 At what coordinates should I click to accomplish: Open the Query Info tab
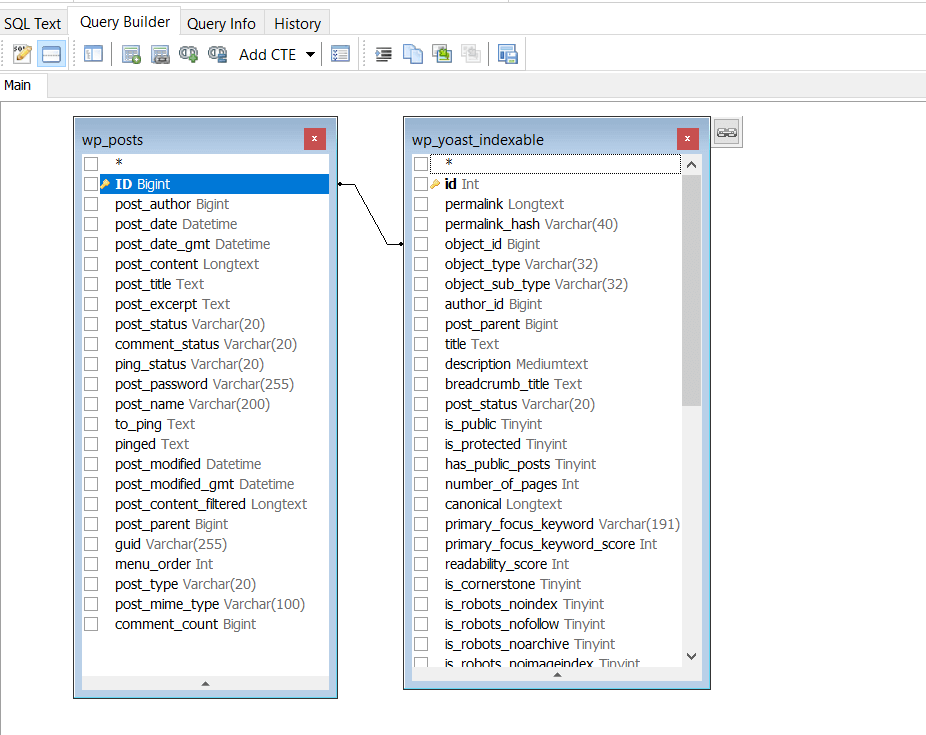(221, 24)
